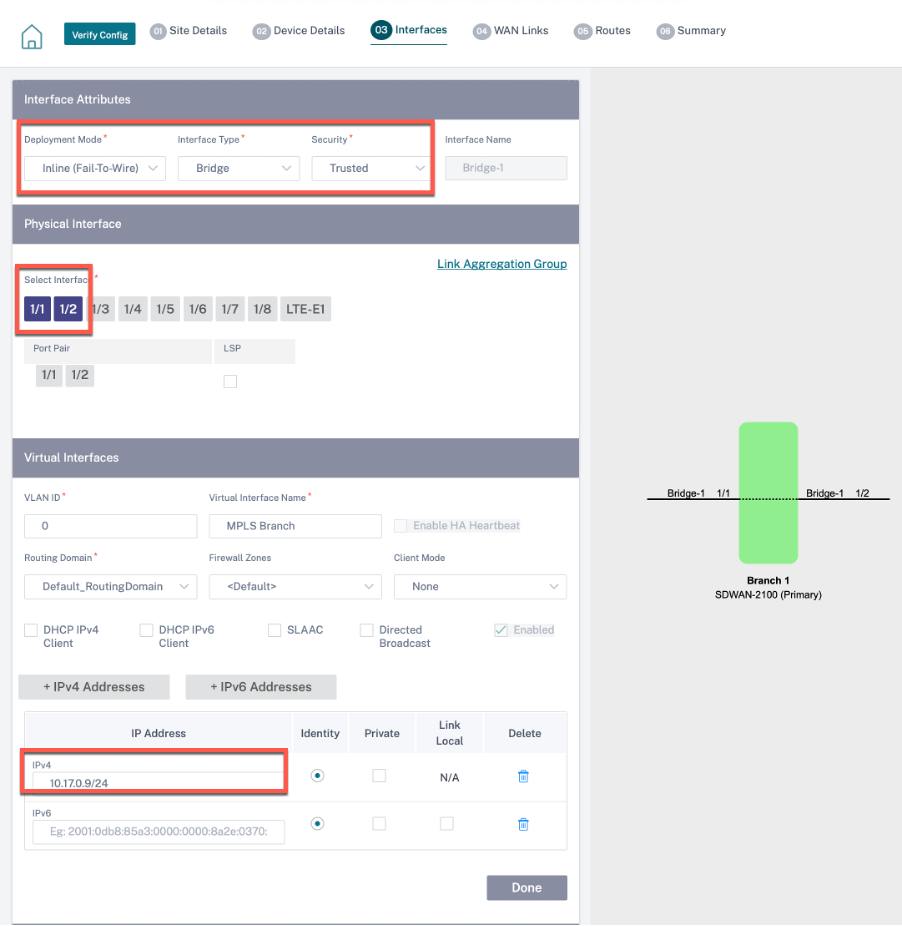Select the LTE-E1 interface

click(x=305, y=309)
